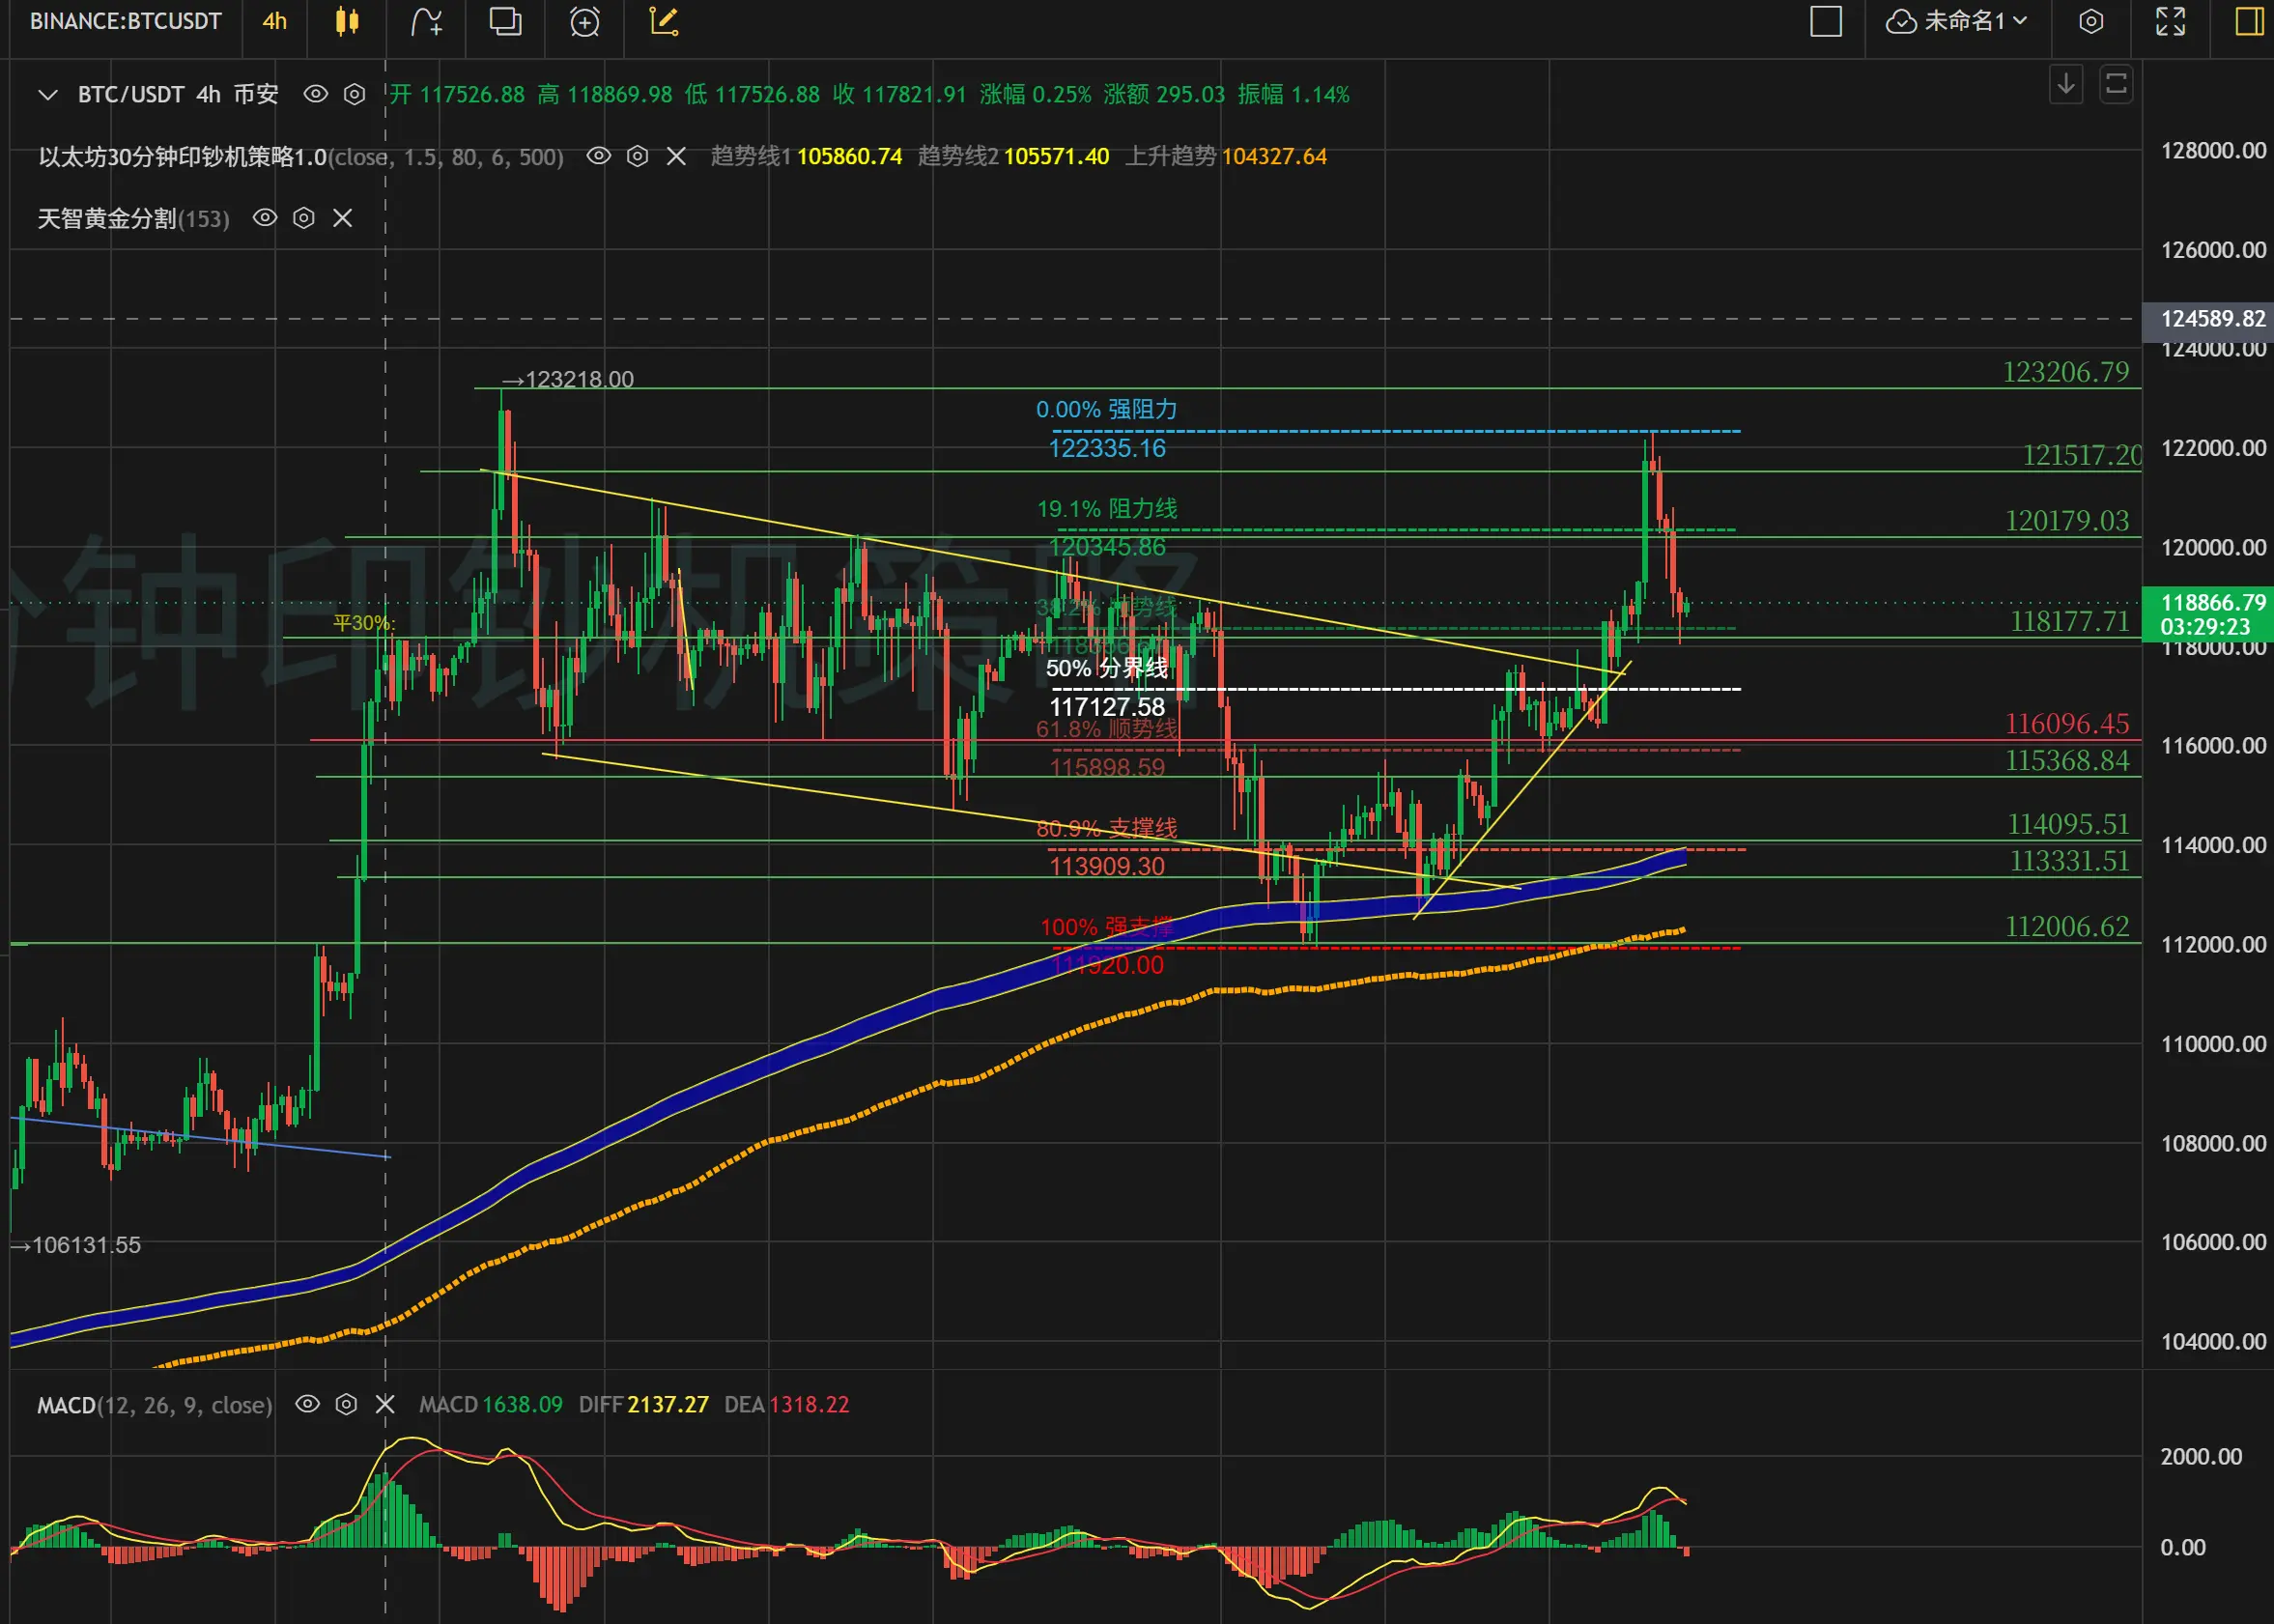Open drawing tools with the pencil icon

(x=664, y=21)
